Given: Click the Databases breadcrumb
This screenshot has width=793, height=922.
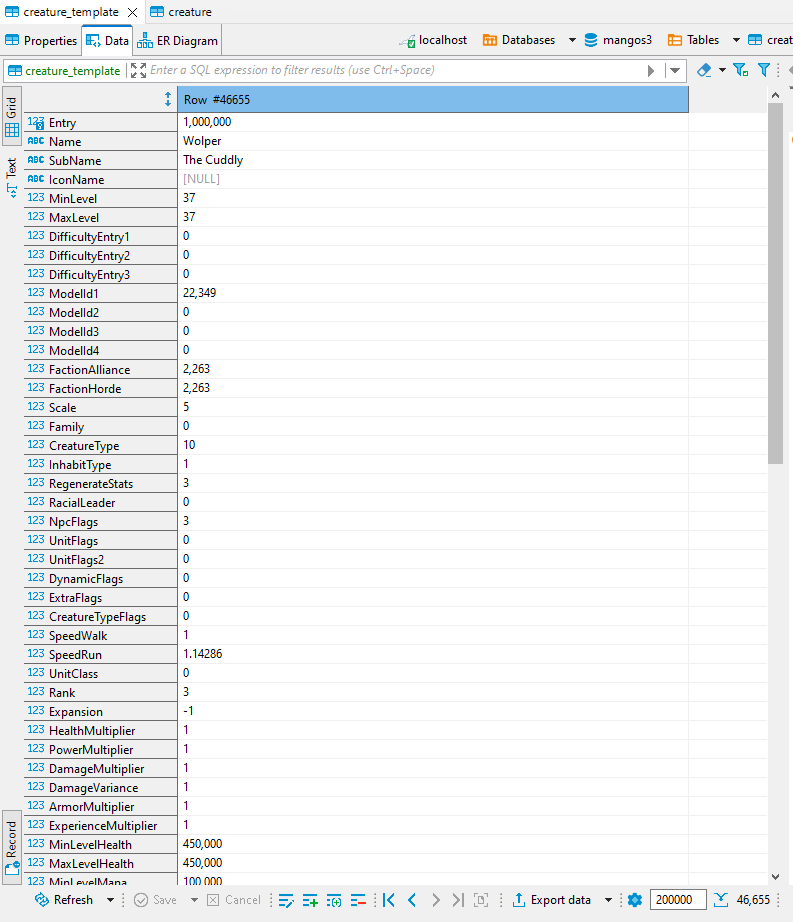Looking at the screenshot, I should (x=520, y=40).
